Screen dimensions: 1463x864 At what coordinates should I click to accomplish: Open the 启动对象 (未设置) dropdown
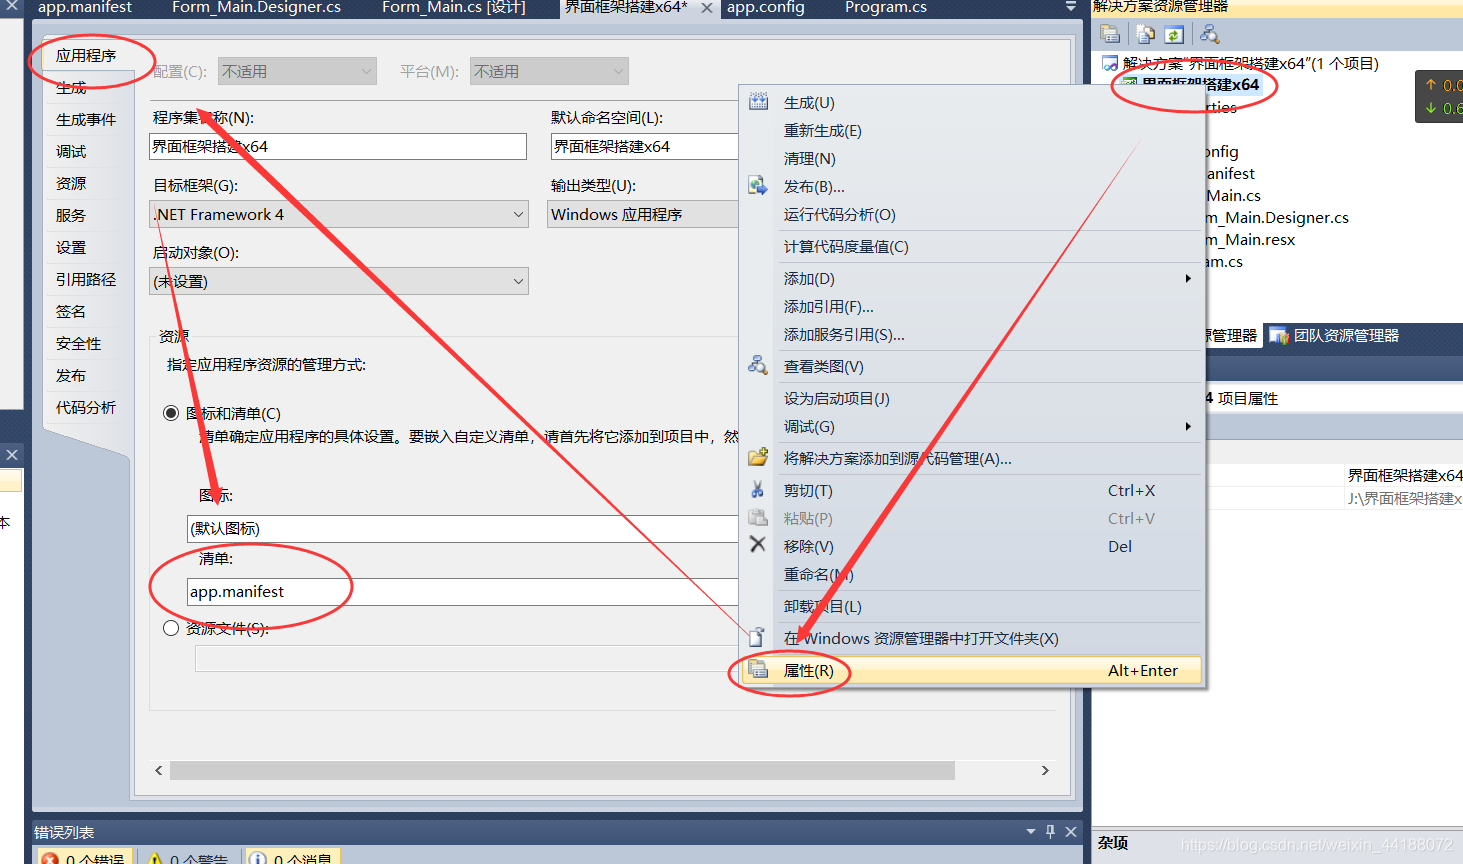[339, 281]
